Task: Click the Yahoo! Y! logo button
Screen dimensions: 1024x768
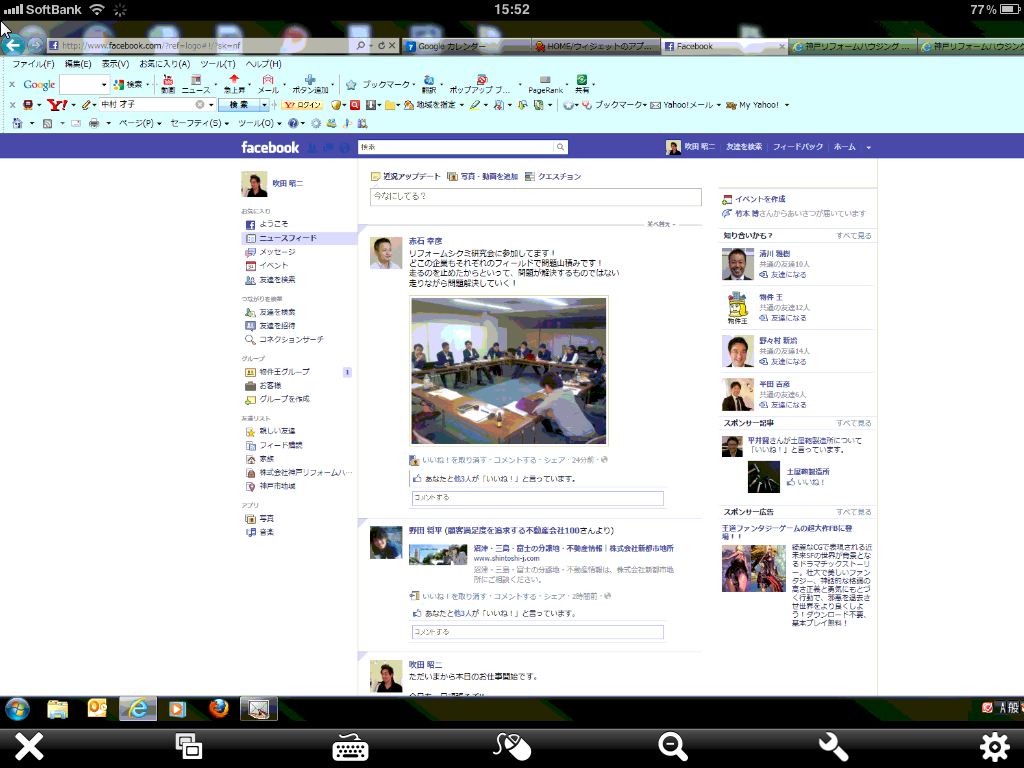Action: pyautogui.click(x=57, y=104)
